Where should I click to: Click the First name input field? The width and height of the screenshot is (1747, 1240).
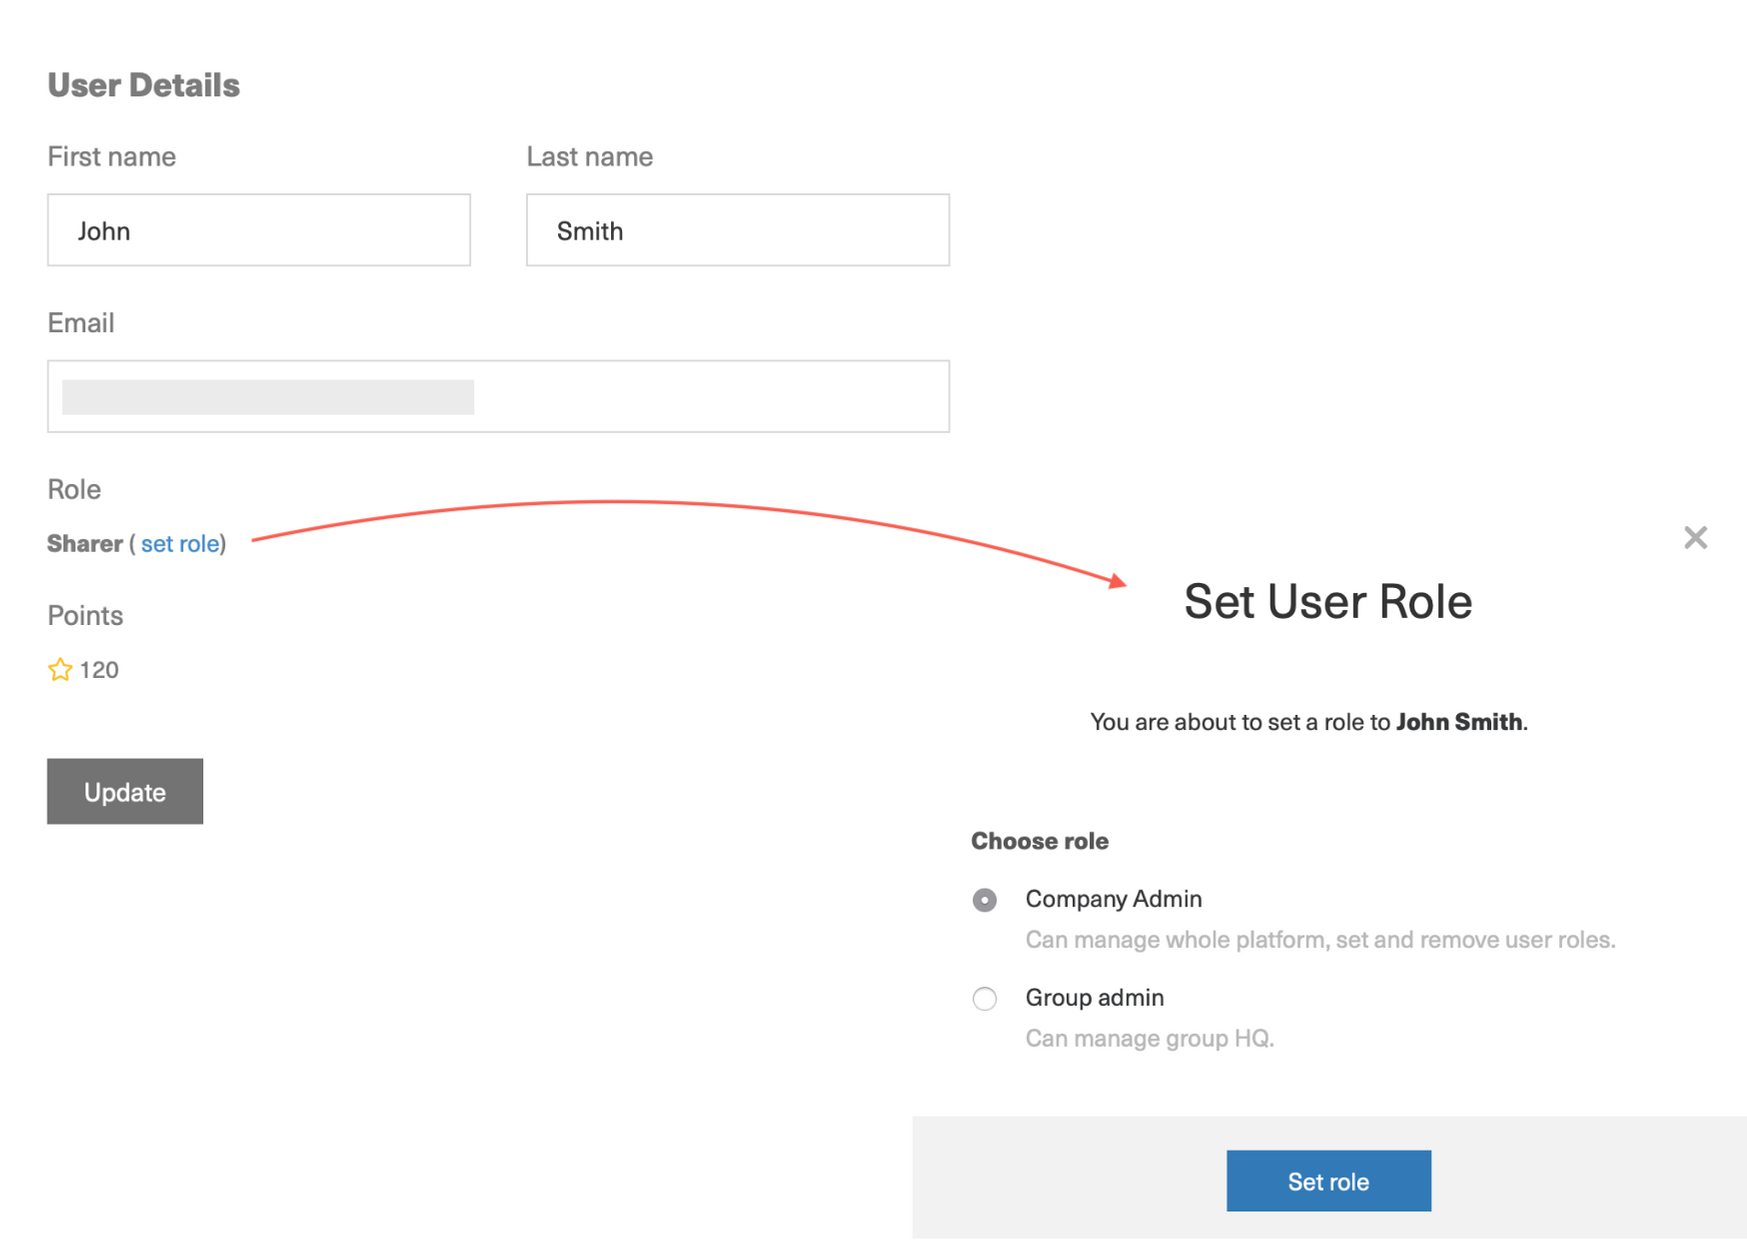click(259, 230)
